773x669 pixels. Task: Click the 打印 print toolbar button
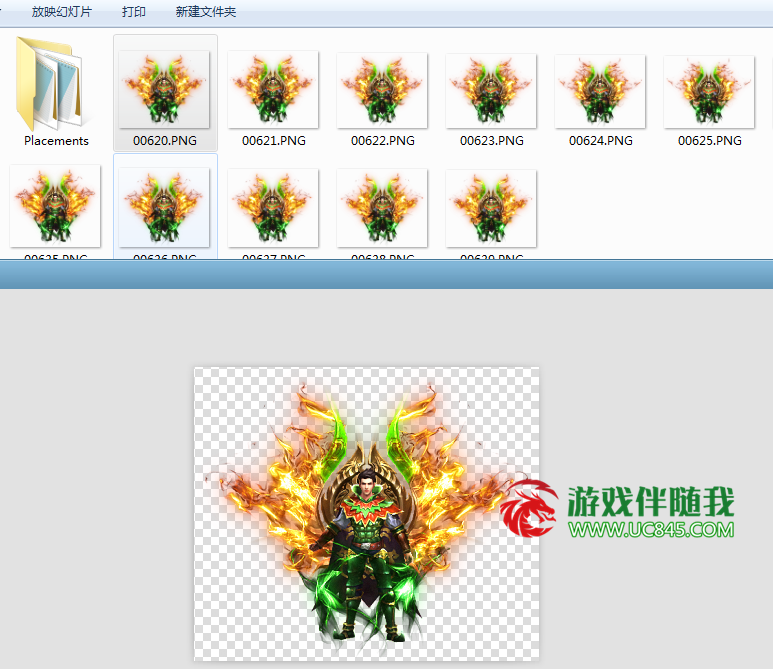tap(134, 11)
